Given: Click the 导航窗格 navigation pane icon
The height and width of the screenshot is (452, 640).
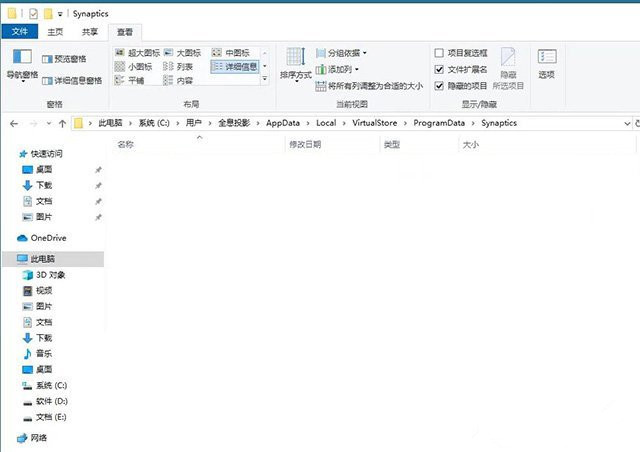Looking at the screenshot, I should tap(22, 65).
